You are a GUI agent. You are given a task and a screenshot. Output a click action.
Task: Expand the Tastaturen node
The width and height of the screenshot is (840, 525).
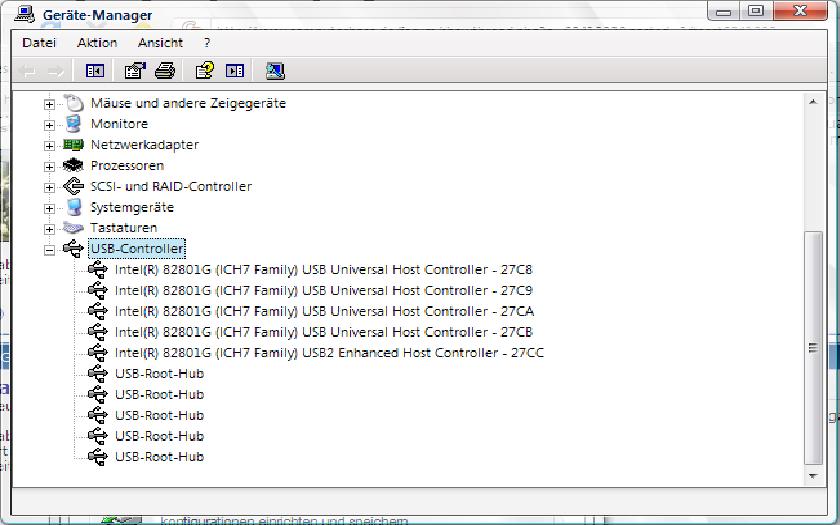coord(49,229)
